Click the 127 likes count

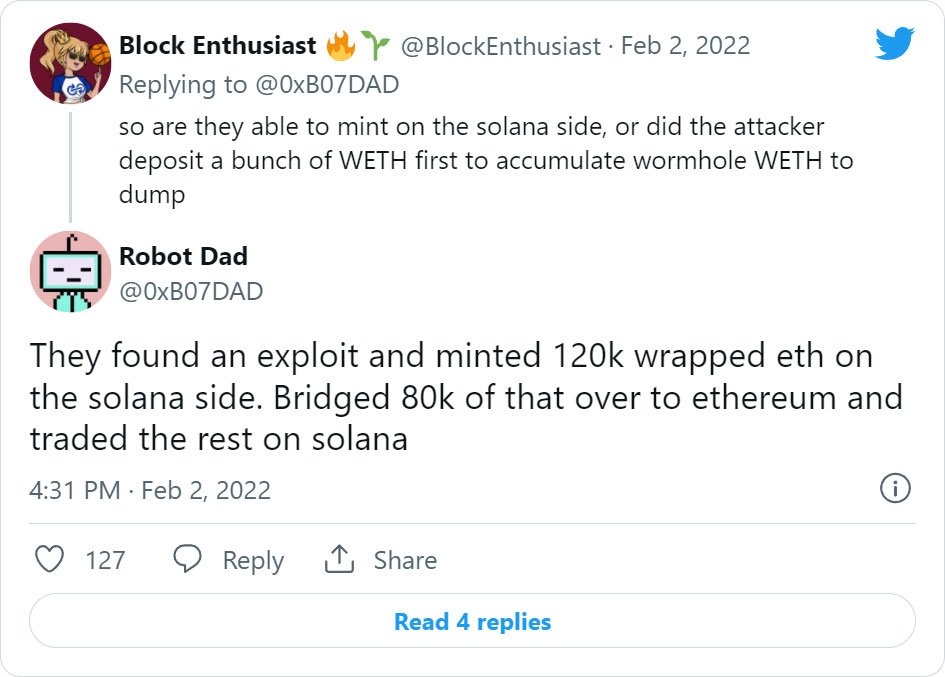click(105, 560)
